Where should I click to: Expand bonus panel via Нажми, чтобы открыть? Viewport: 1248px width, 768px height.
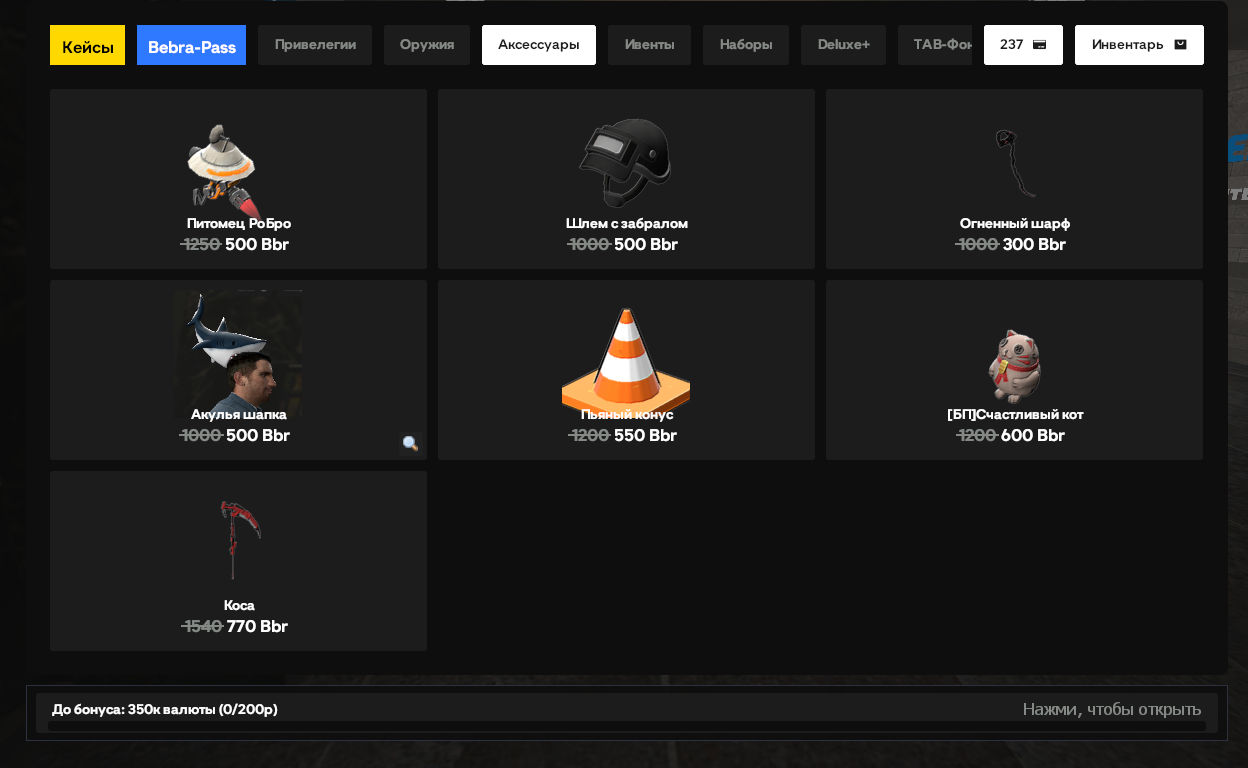[1111, 709]
